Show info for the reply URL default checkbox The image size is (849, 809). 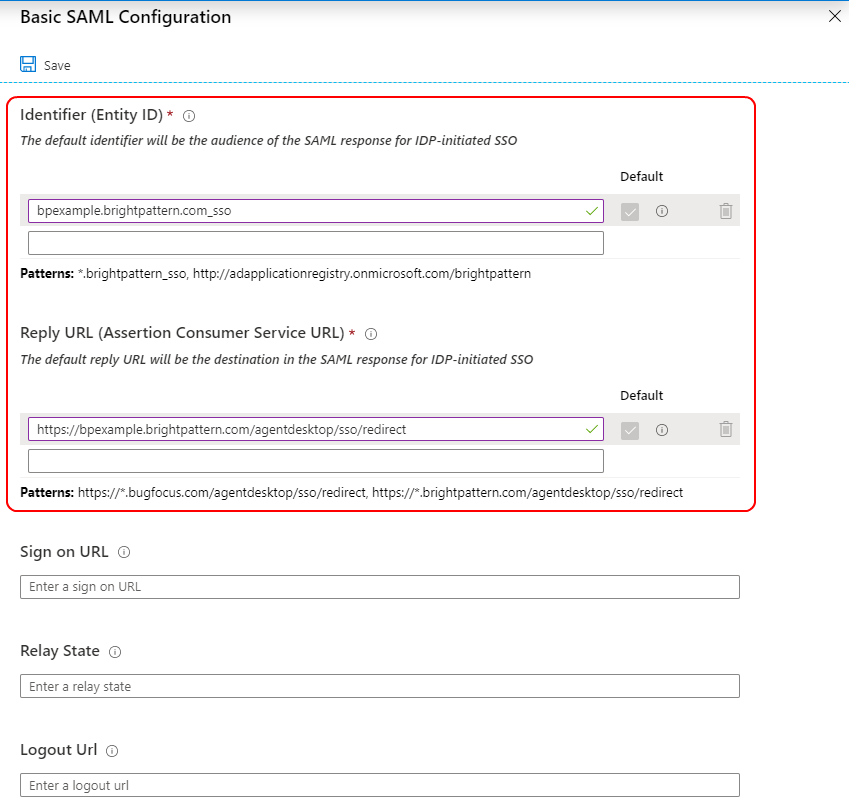662,430
